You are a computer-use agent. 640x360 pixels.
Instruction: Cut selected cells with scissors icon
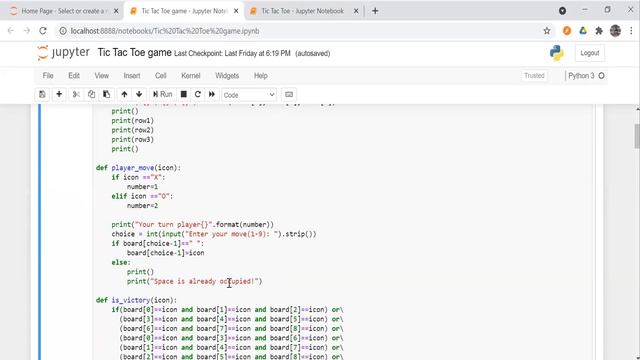click(x=76, y=94)
